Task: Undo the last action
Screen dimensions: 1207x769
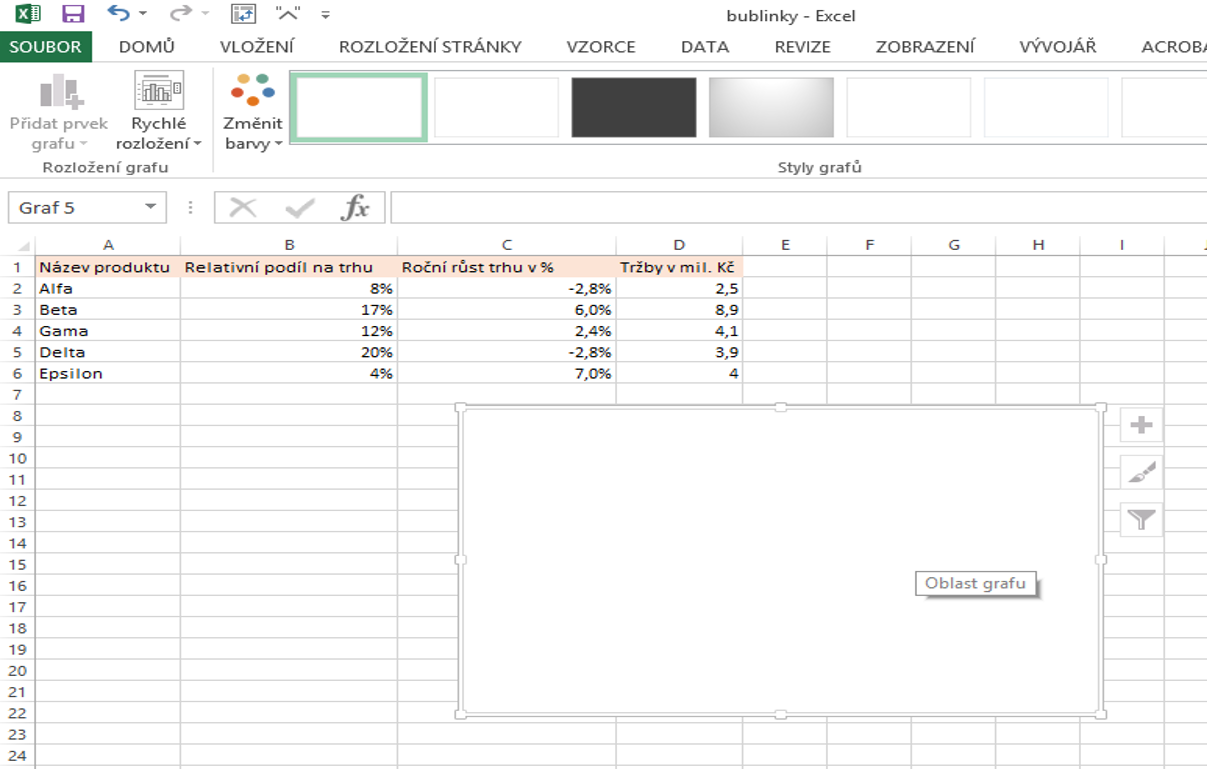Action: pos(118,14)
